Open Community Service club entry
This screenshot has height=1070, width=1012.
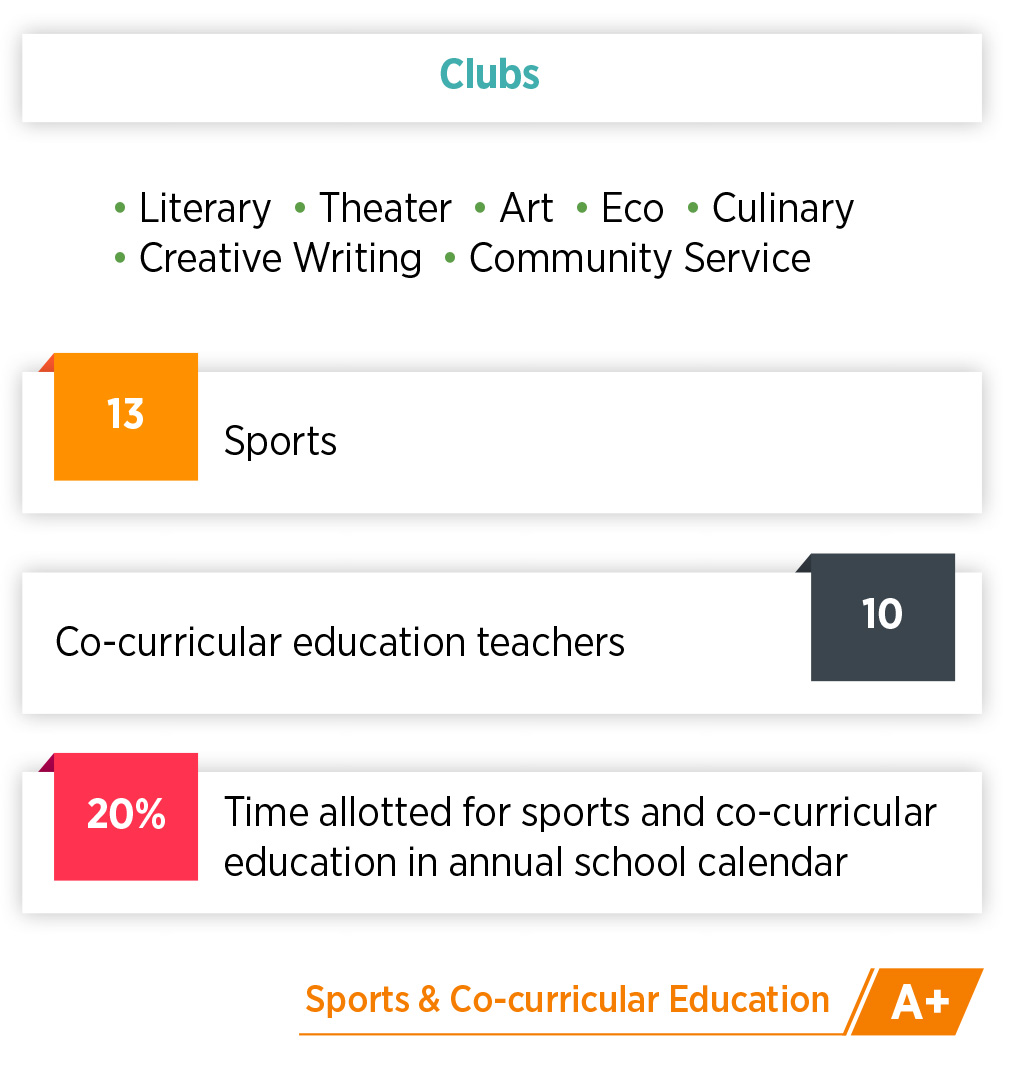point(640,258)
